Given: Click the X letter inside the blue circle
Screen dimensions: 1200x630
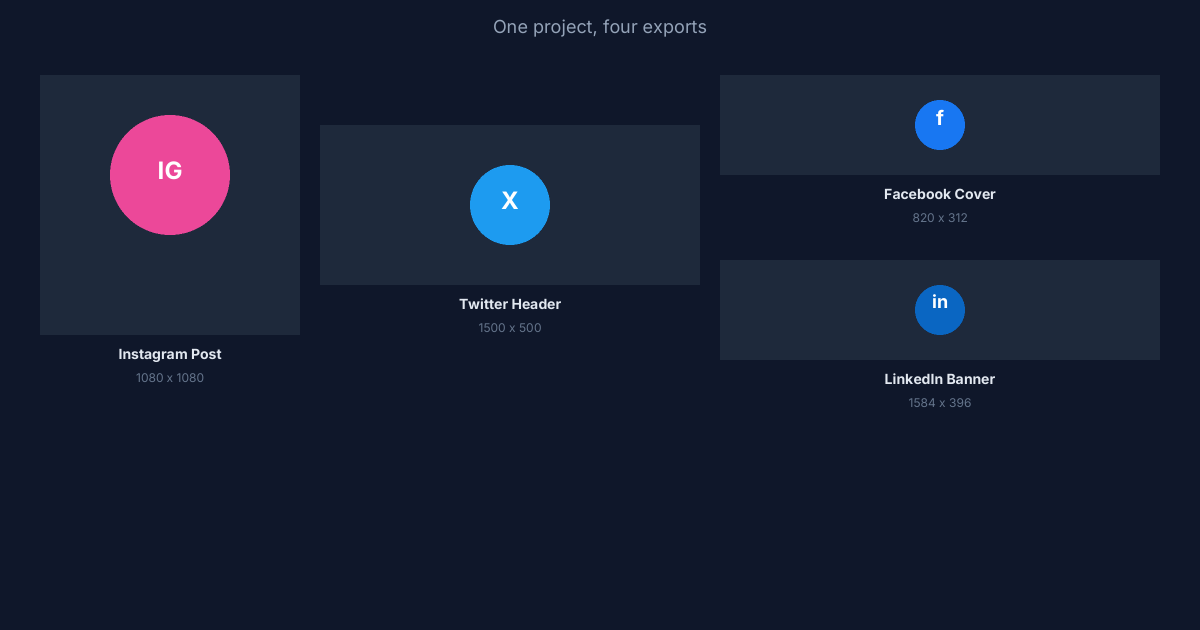Looking at the screenshot, I should (510, 202).
